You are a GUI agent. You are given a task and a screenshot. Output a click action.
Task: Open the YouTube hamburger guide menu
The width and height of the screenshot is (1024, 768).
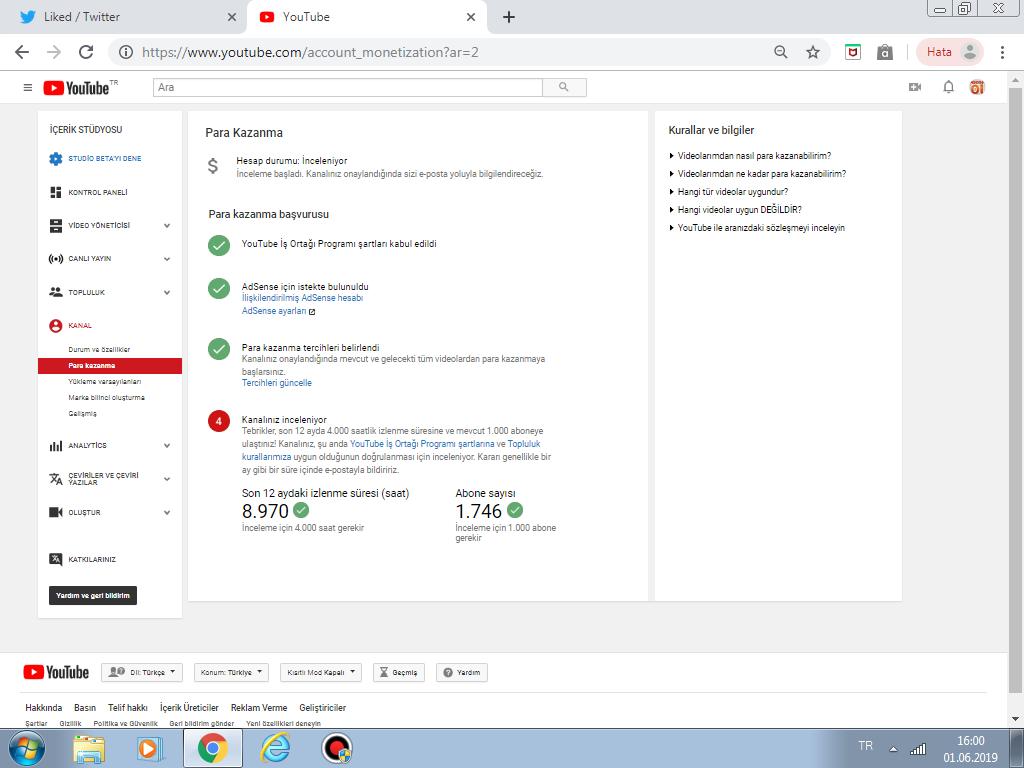click(27, 88)
